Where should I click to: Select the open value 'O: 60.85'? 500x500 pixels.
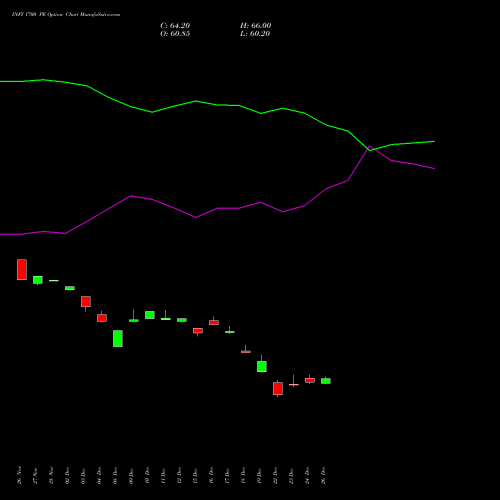click(x=175, y=34)
